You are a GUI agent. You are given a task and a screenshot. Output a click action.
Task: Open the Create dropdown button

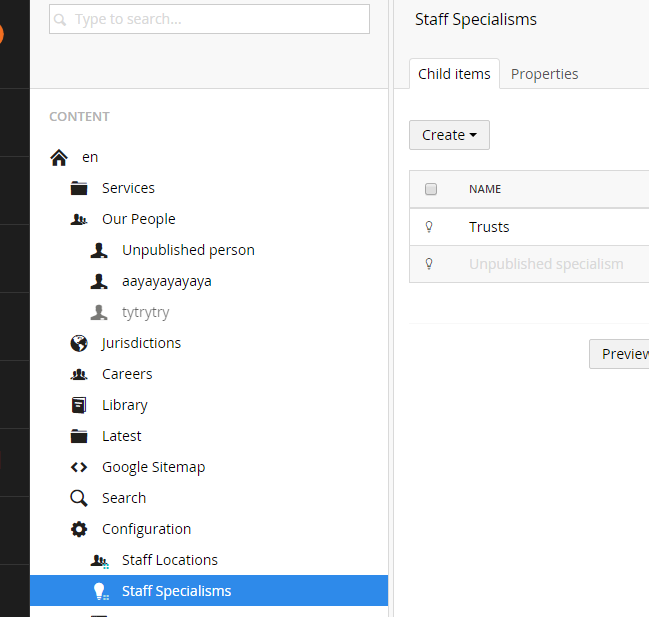pos(449,135)
